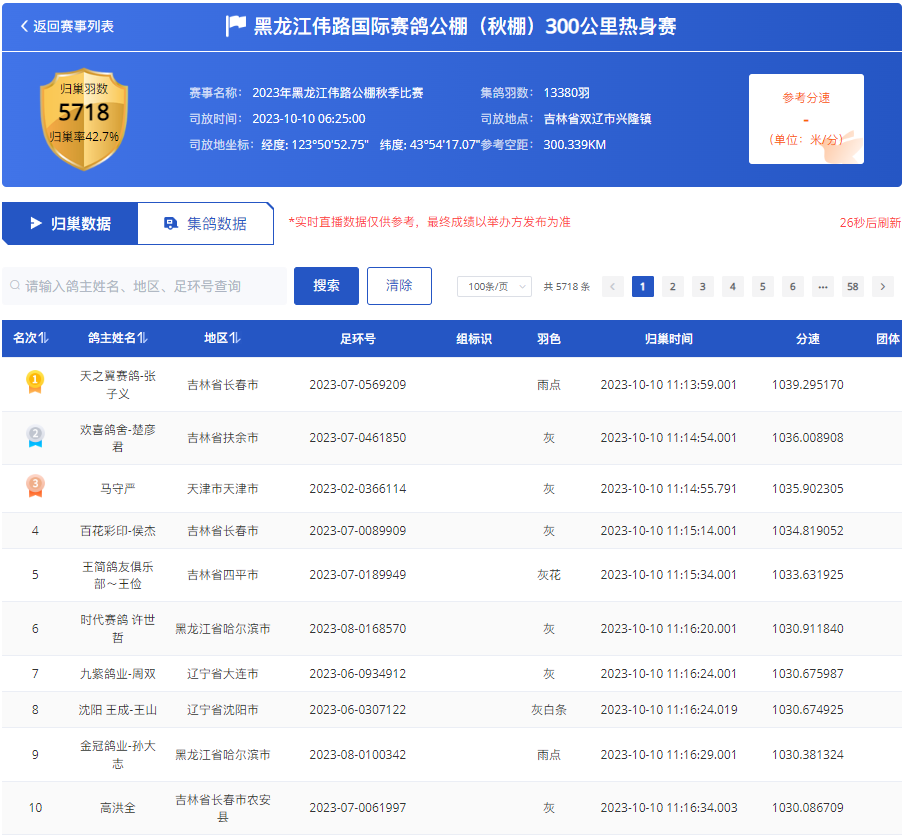Click the back arrow to return to race list
Viewport: 904px width, 836px height.
point(25,27)
